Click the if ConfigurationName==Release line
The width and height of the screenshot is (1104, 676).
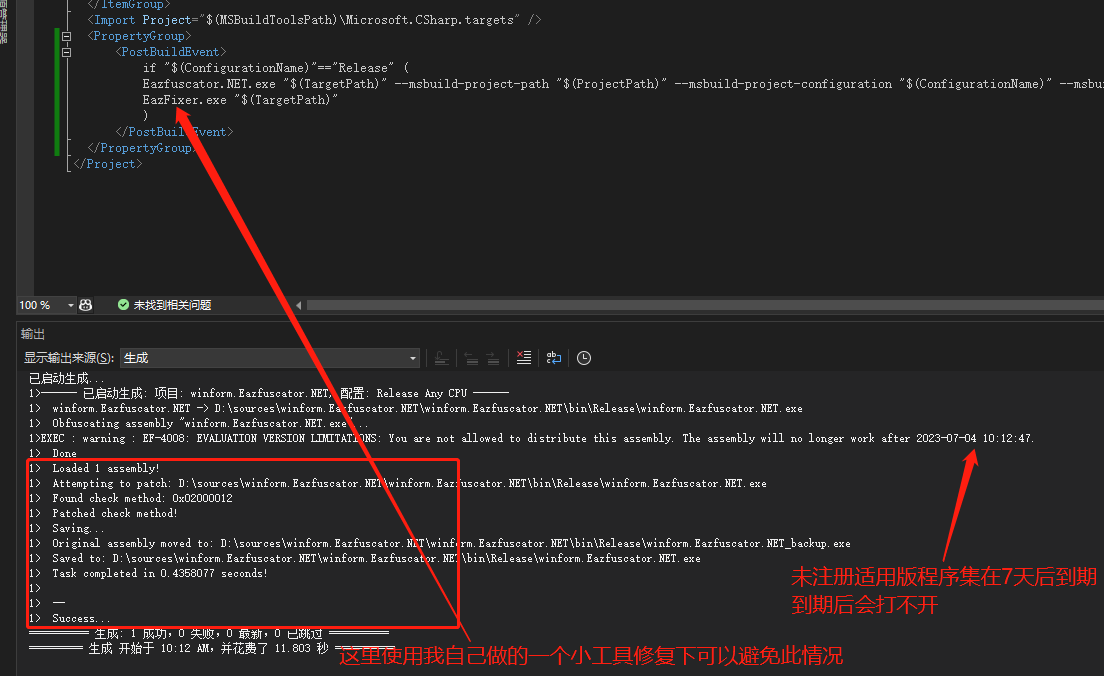click(276, 68)
